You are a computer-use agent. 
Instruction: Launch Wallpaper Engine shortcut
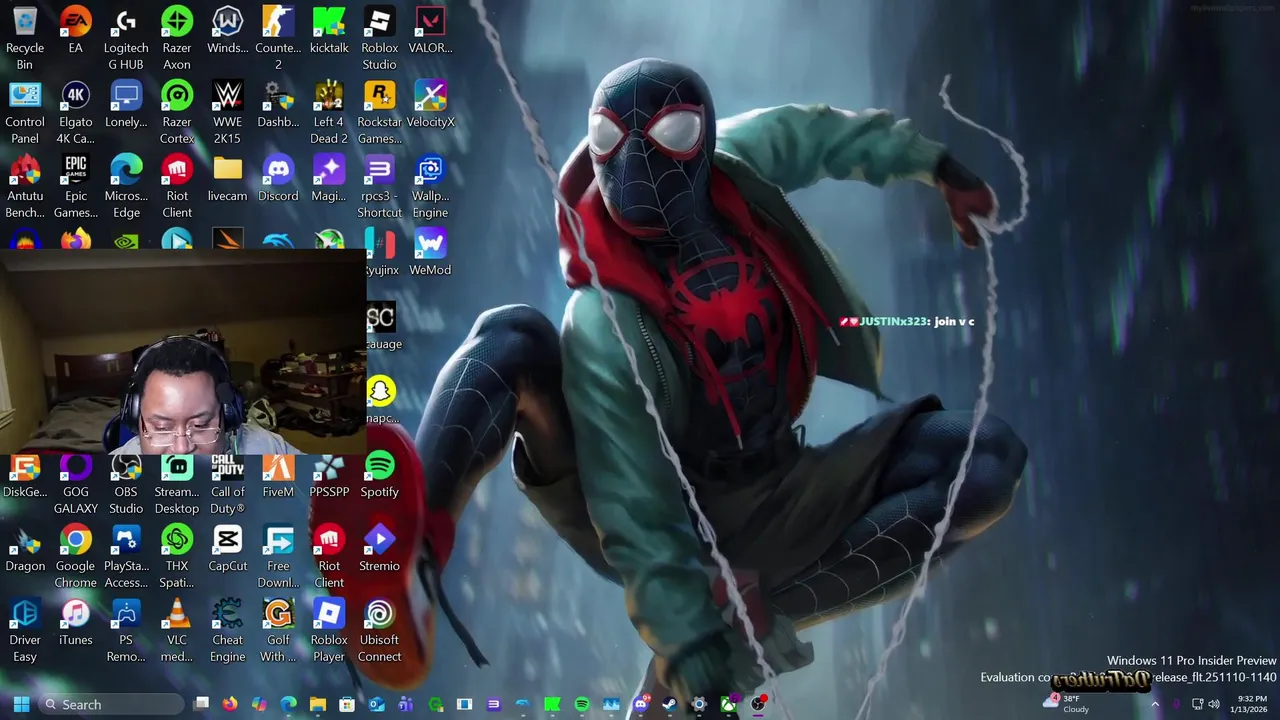(430, 187)
